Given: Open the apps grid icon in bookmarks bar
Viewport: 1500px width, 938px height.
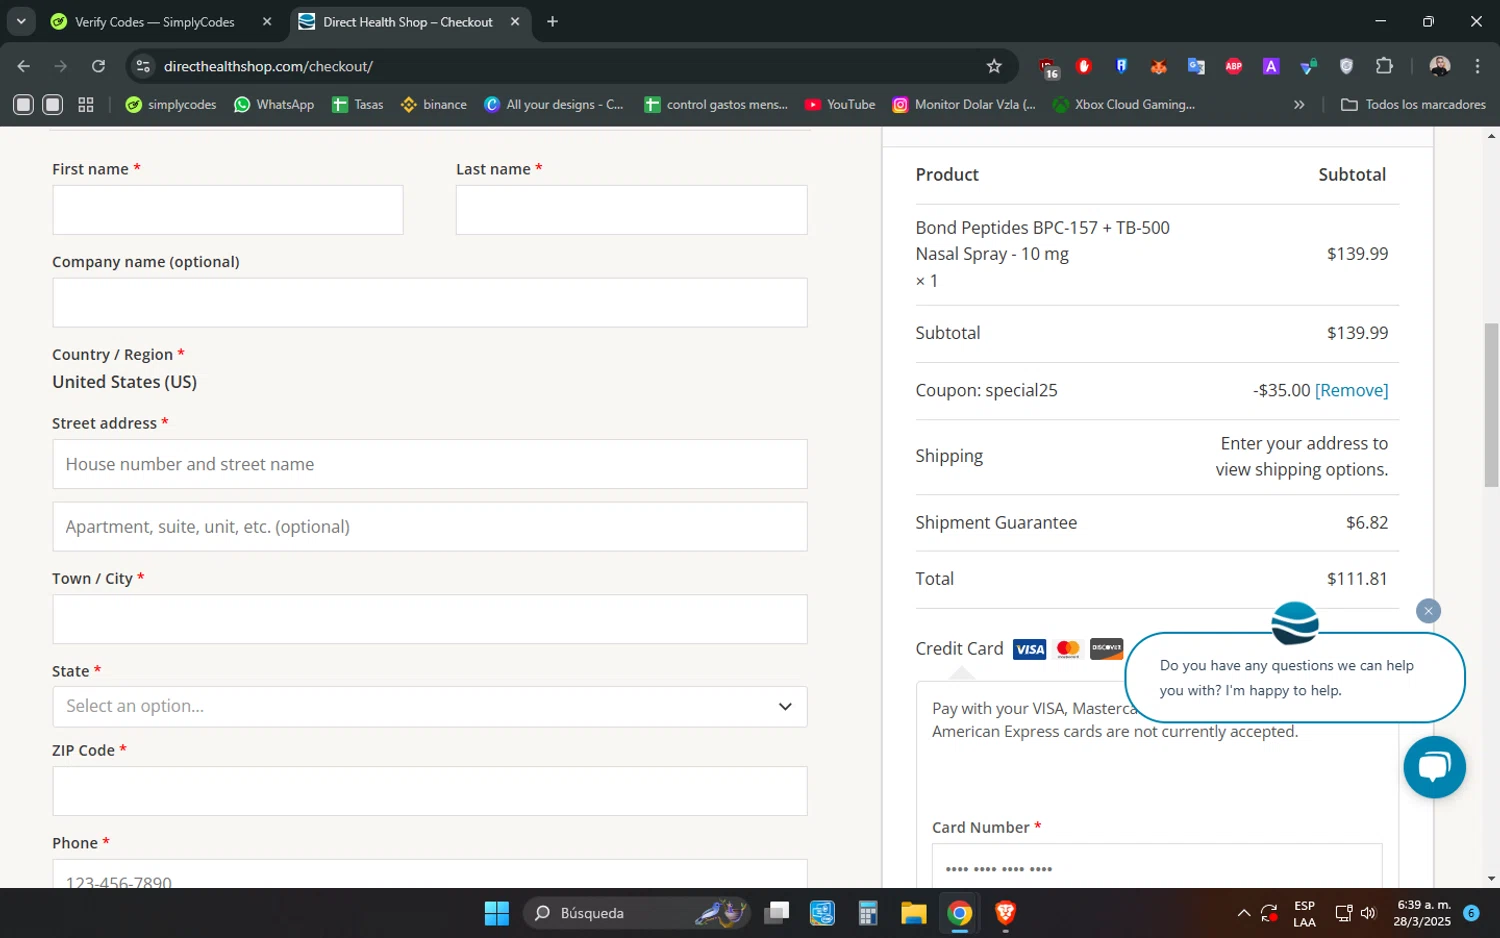Looking at the screenshot, I should pos(86,104).
